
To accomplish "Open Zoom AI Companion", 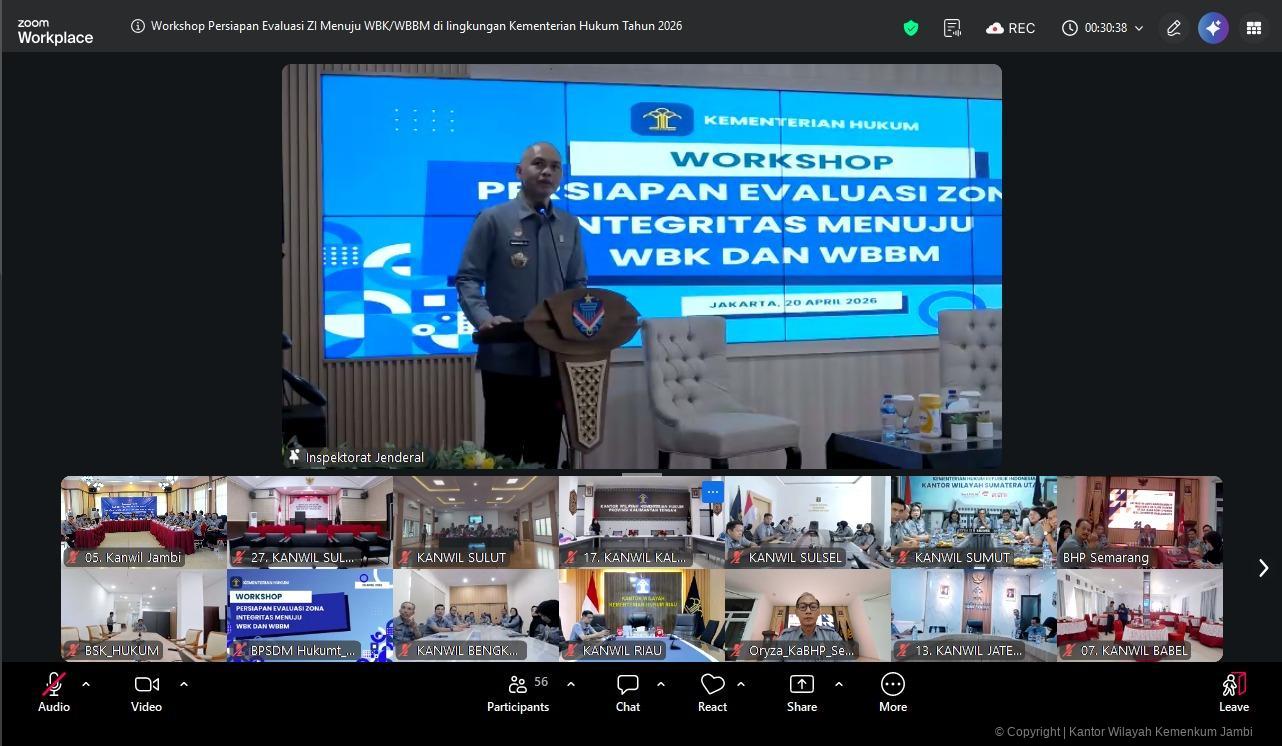I will (1213, 28).
